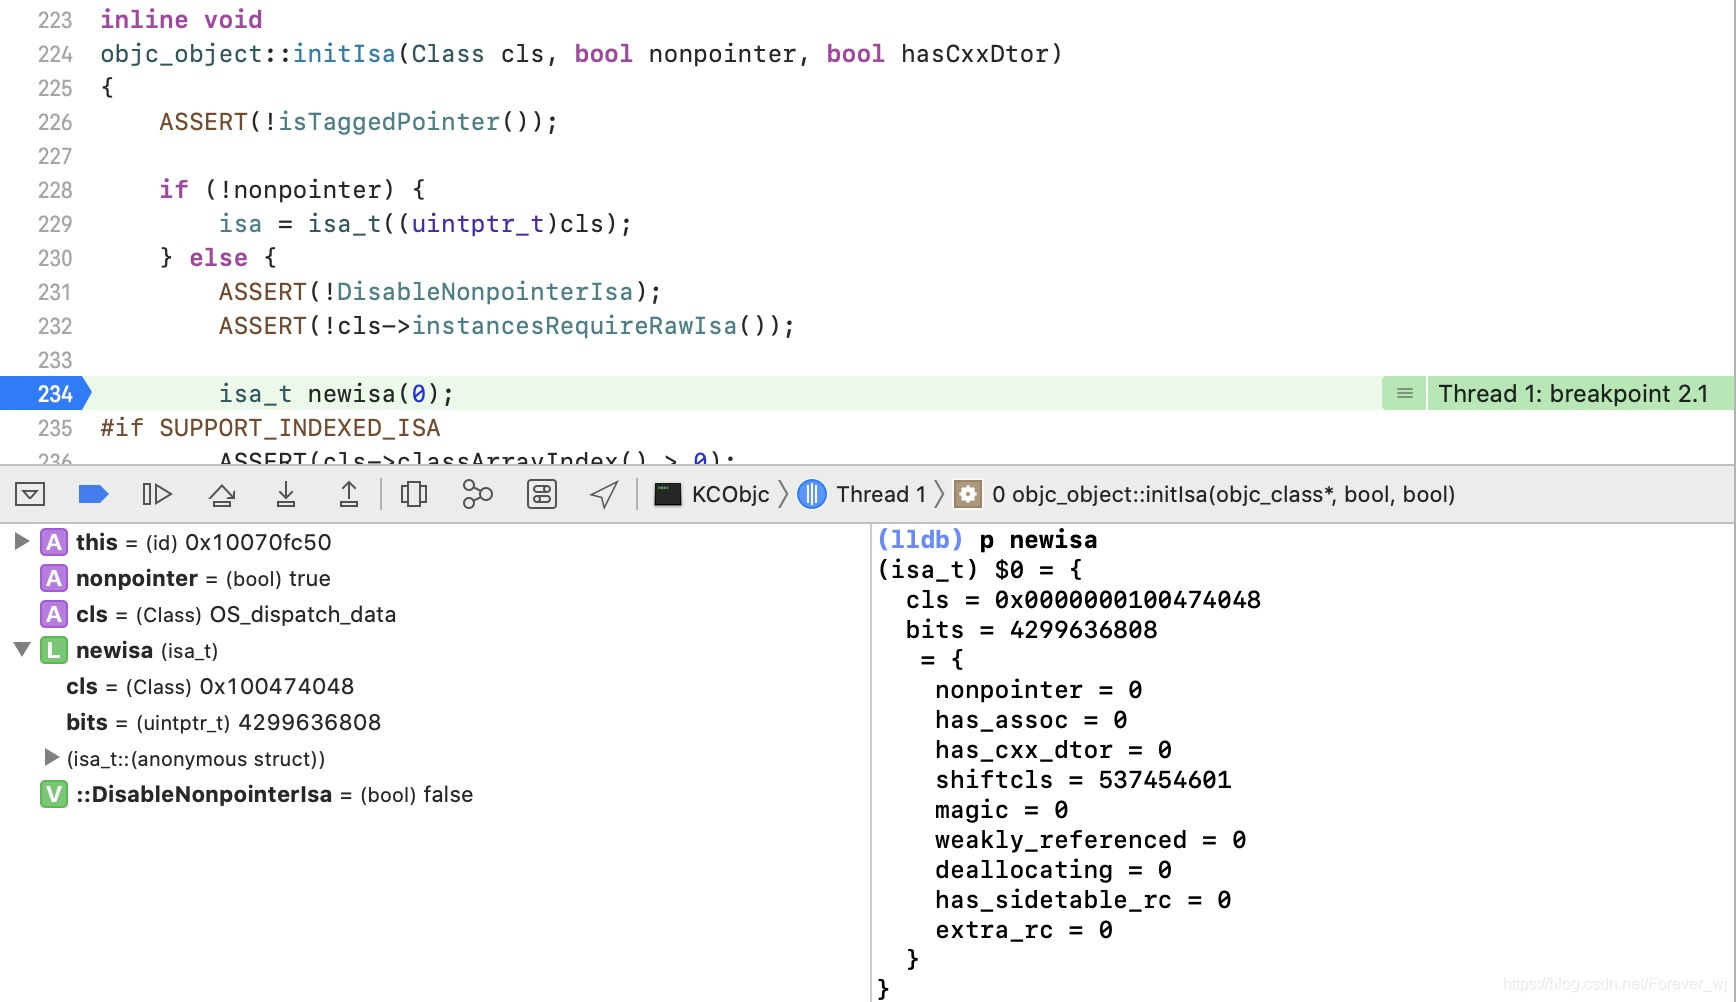Click the purple A icon next to cls
This screenshot has height=1002, width=1736.
coord(54,614)
